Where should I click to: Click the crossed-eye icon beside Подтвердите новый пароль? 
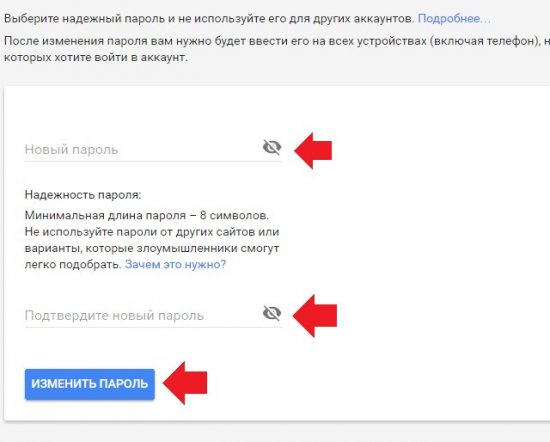pos(272,313)
